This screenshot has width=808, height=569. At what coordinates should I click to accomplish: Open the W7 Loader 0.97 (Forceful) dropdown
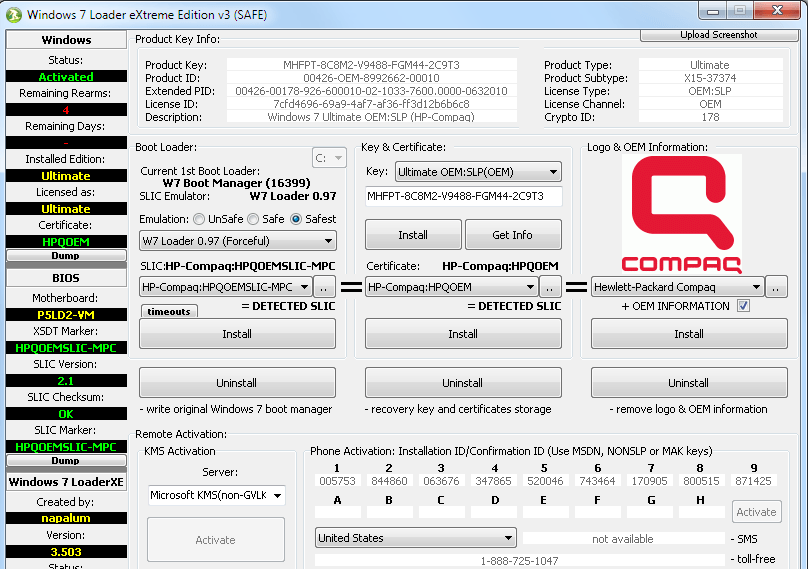238,241
